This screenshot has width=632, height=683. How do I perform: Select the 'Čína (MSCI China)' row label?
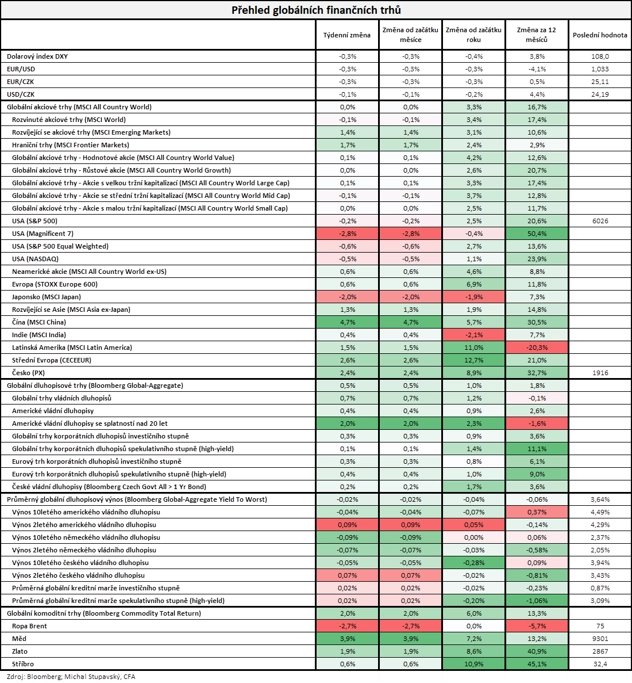point(39,322)
